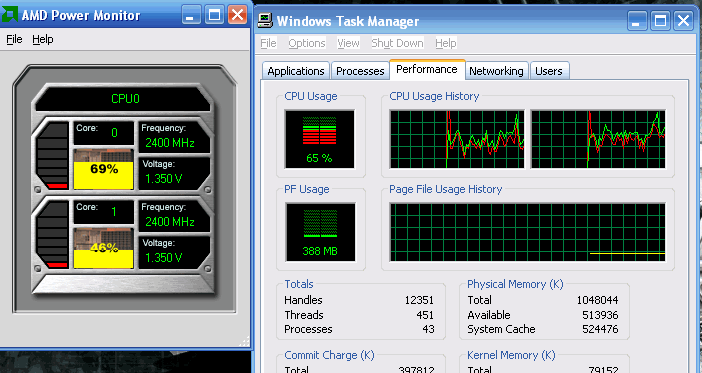Maximize the Windows Task Manager window
The image size is (702, 373).
[x=660, y=21]
